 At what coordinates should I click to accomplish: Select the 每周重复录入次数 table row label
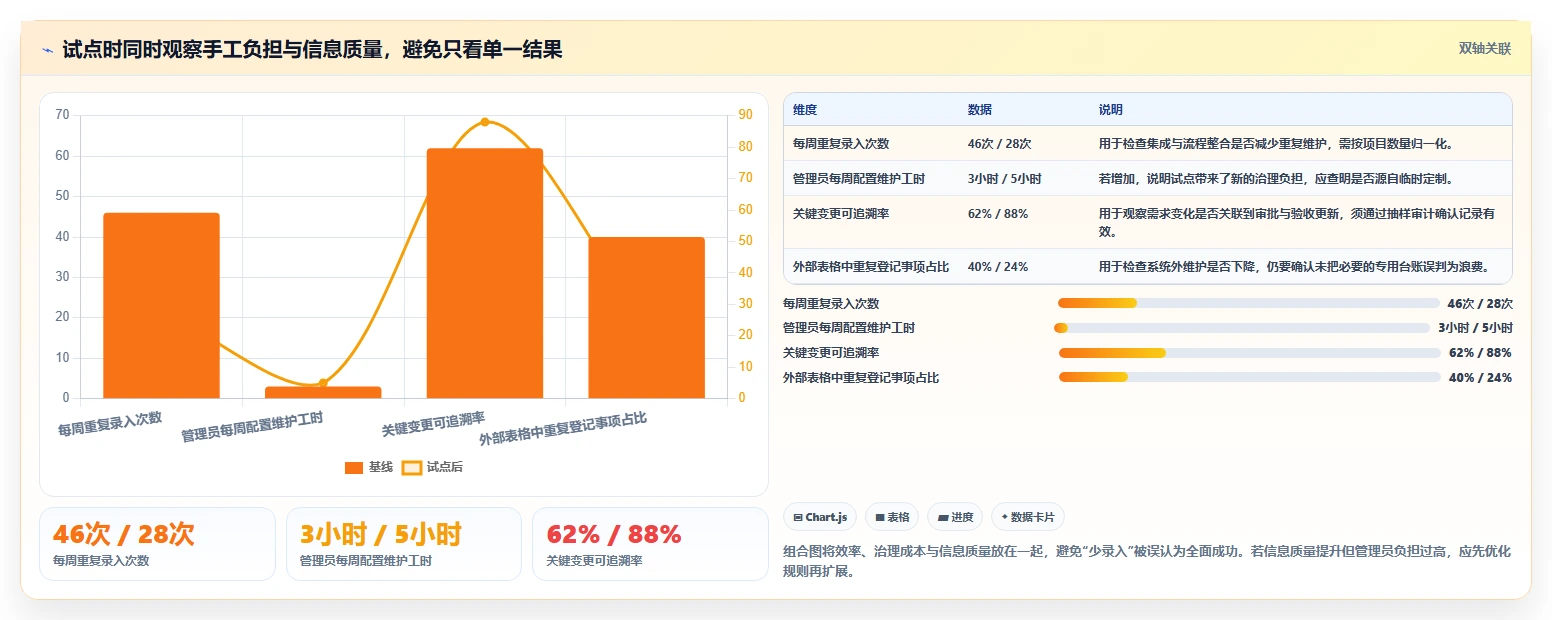[841, 144]
